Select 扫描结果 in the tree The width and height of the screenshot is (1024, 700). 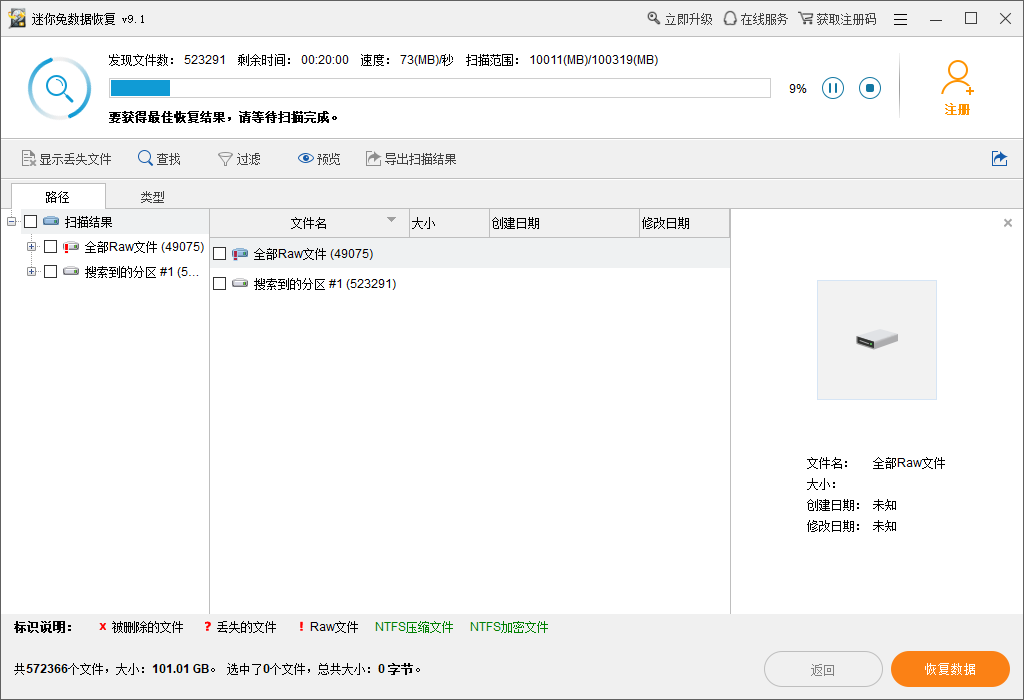click(88, 222)
